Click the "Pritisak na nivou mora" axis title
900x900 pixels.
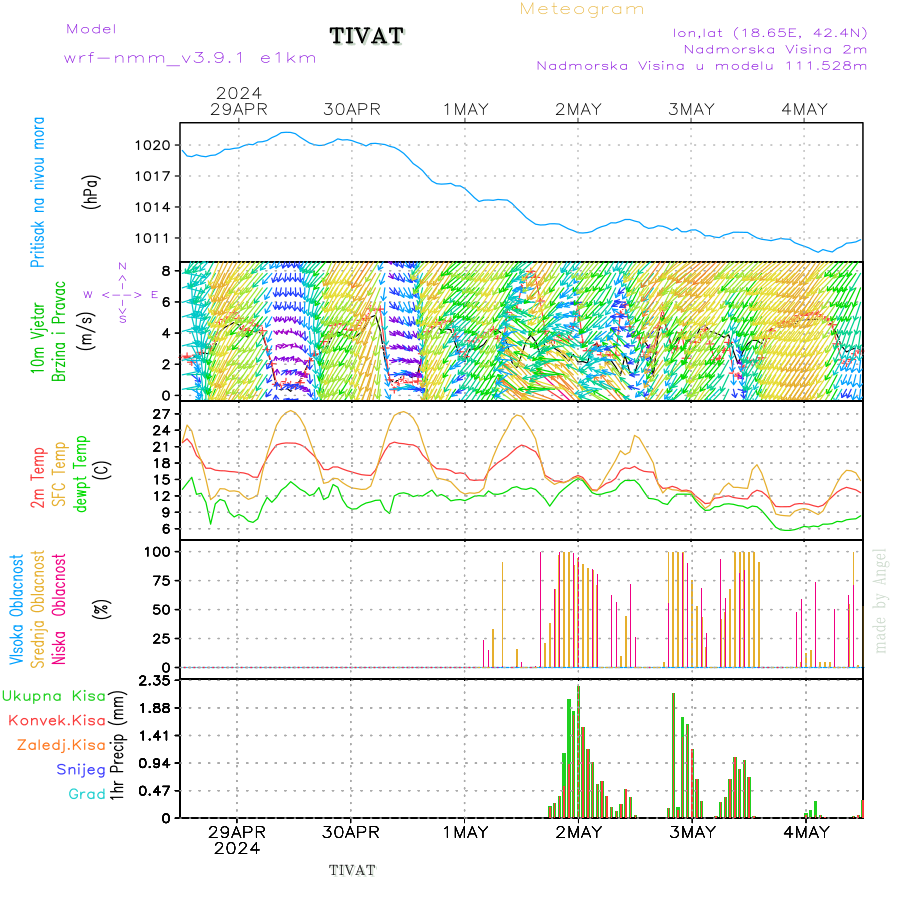coord(37,192)
